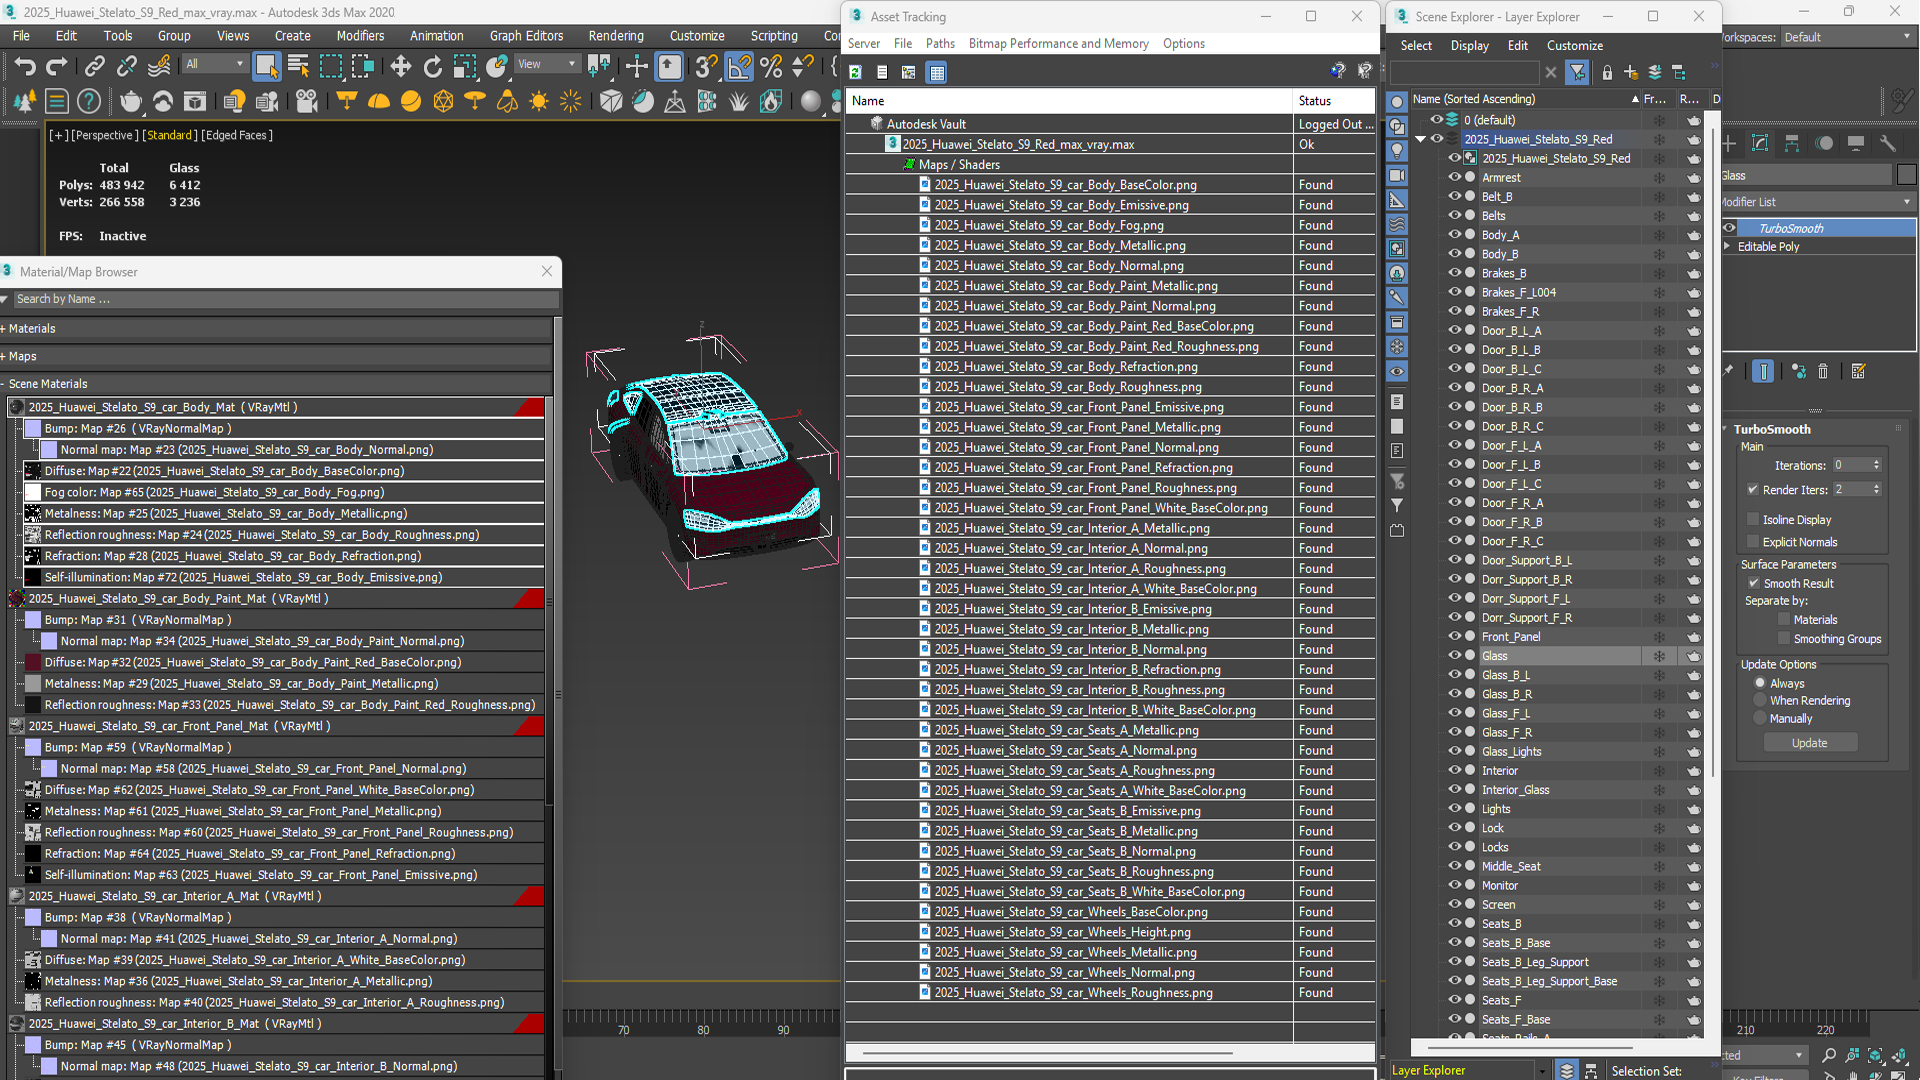Hide the 0 (default) layer eye icon
The height and width of the screenshot is (1080, 1920).
pos(1436,119)
